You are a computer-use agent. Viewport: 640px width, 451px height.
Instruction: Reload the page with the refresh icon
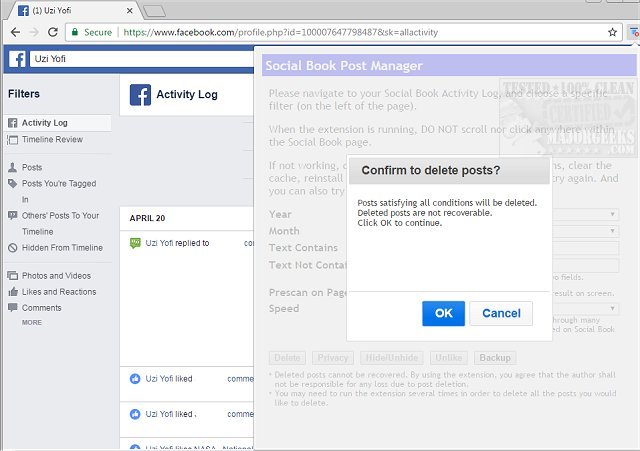(x=53, y=32)
